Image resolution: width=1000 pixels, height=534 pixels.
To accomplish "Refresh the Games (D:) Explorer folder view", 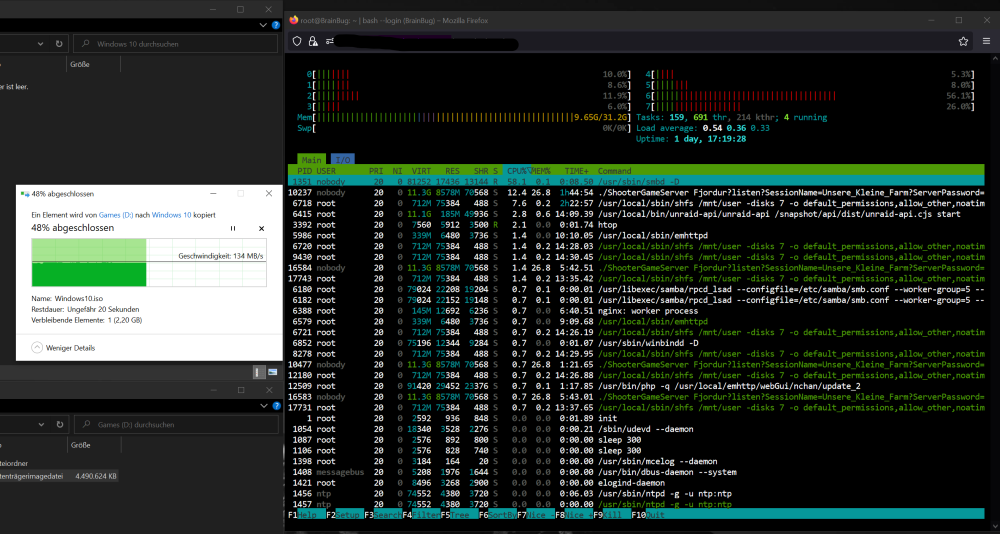I will pyautogui.click(x=59, y=424).
